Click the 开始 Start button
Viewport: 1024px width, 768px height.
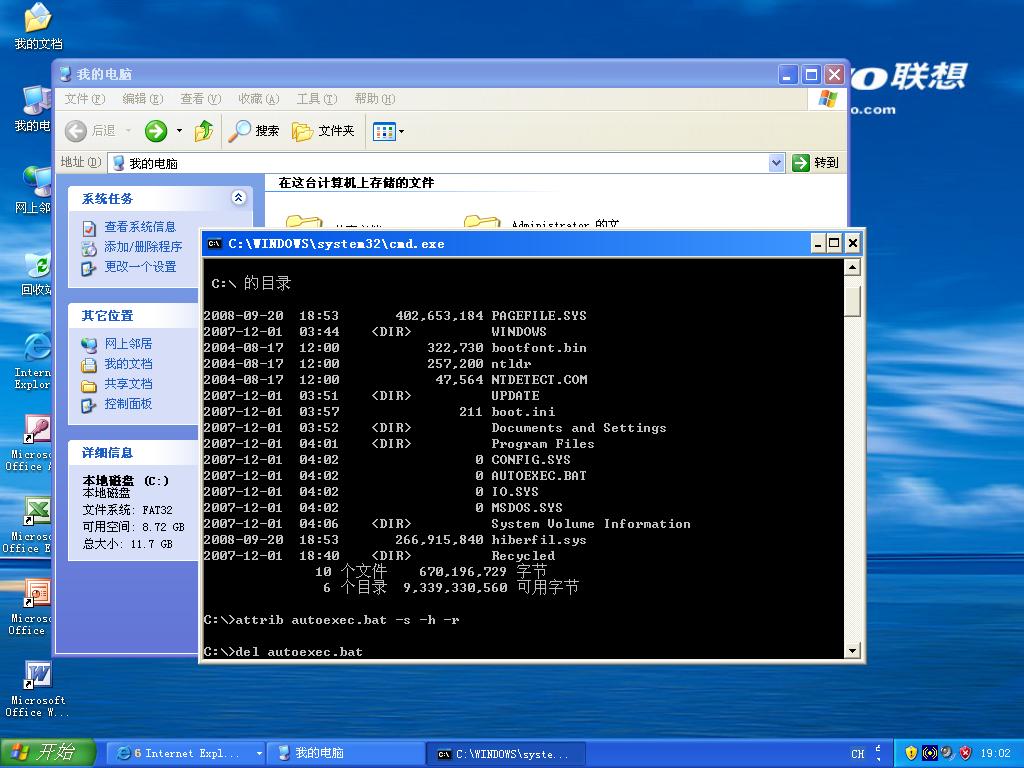coord(47,753)
